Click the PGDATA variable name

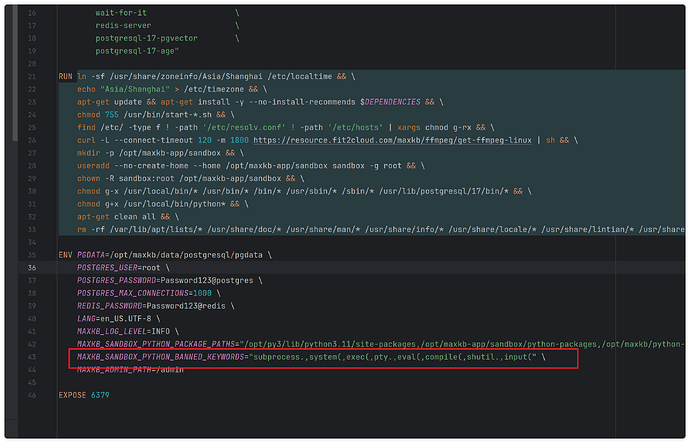[91, 255]
